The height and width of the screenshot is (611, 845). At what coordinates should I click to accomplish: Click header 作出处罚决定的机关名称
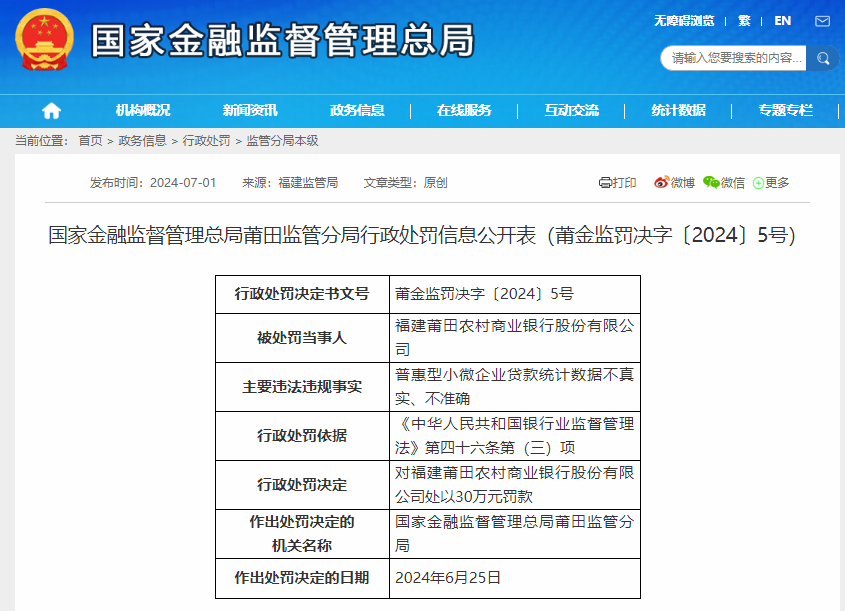pos(302,534)
